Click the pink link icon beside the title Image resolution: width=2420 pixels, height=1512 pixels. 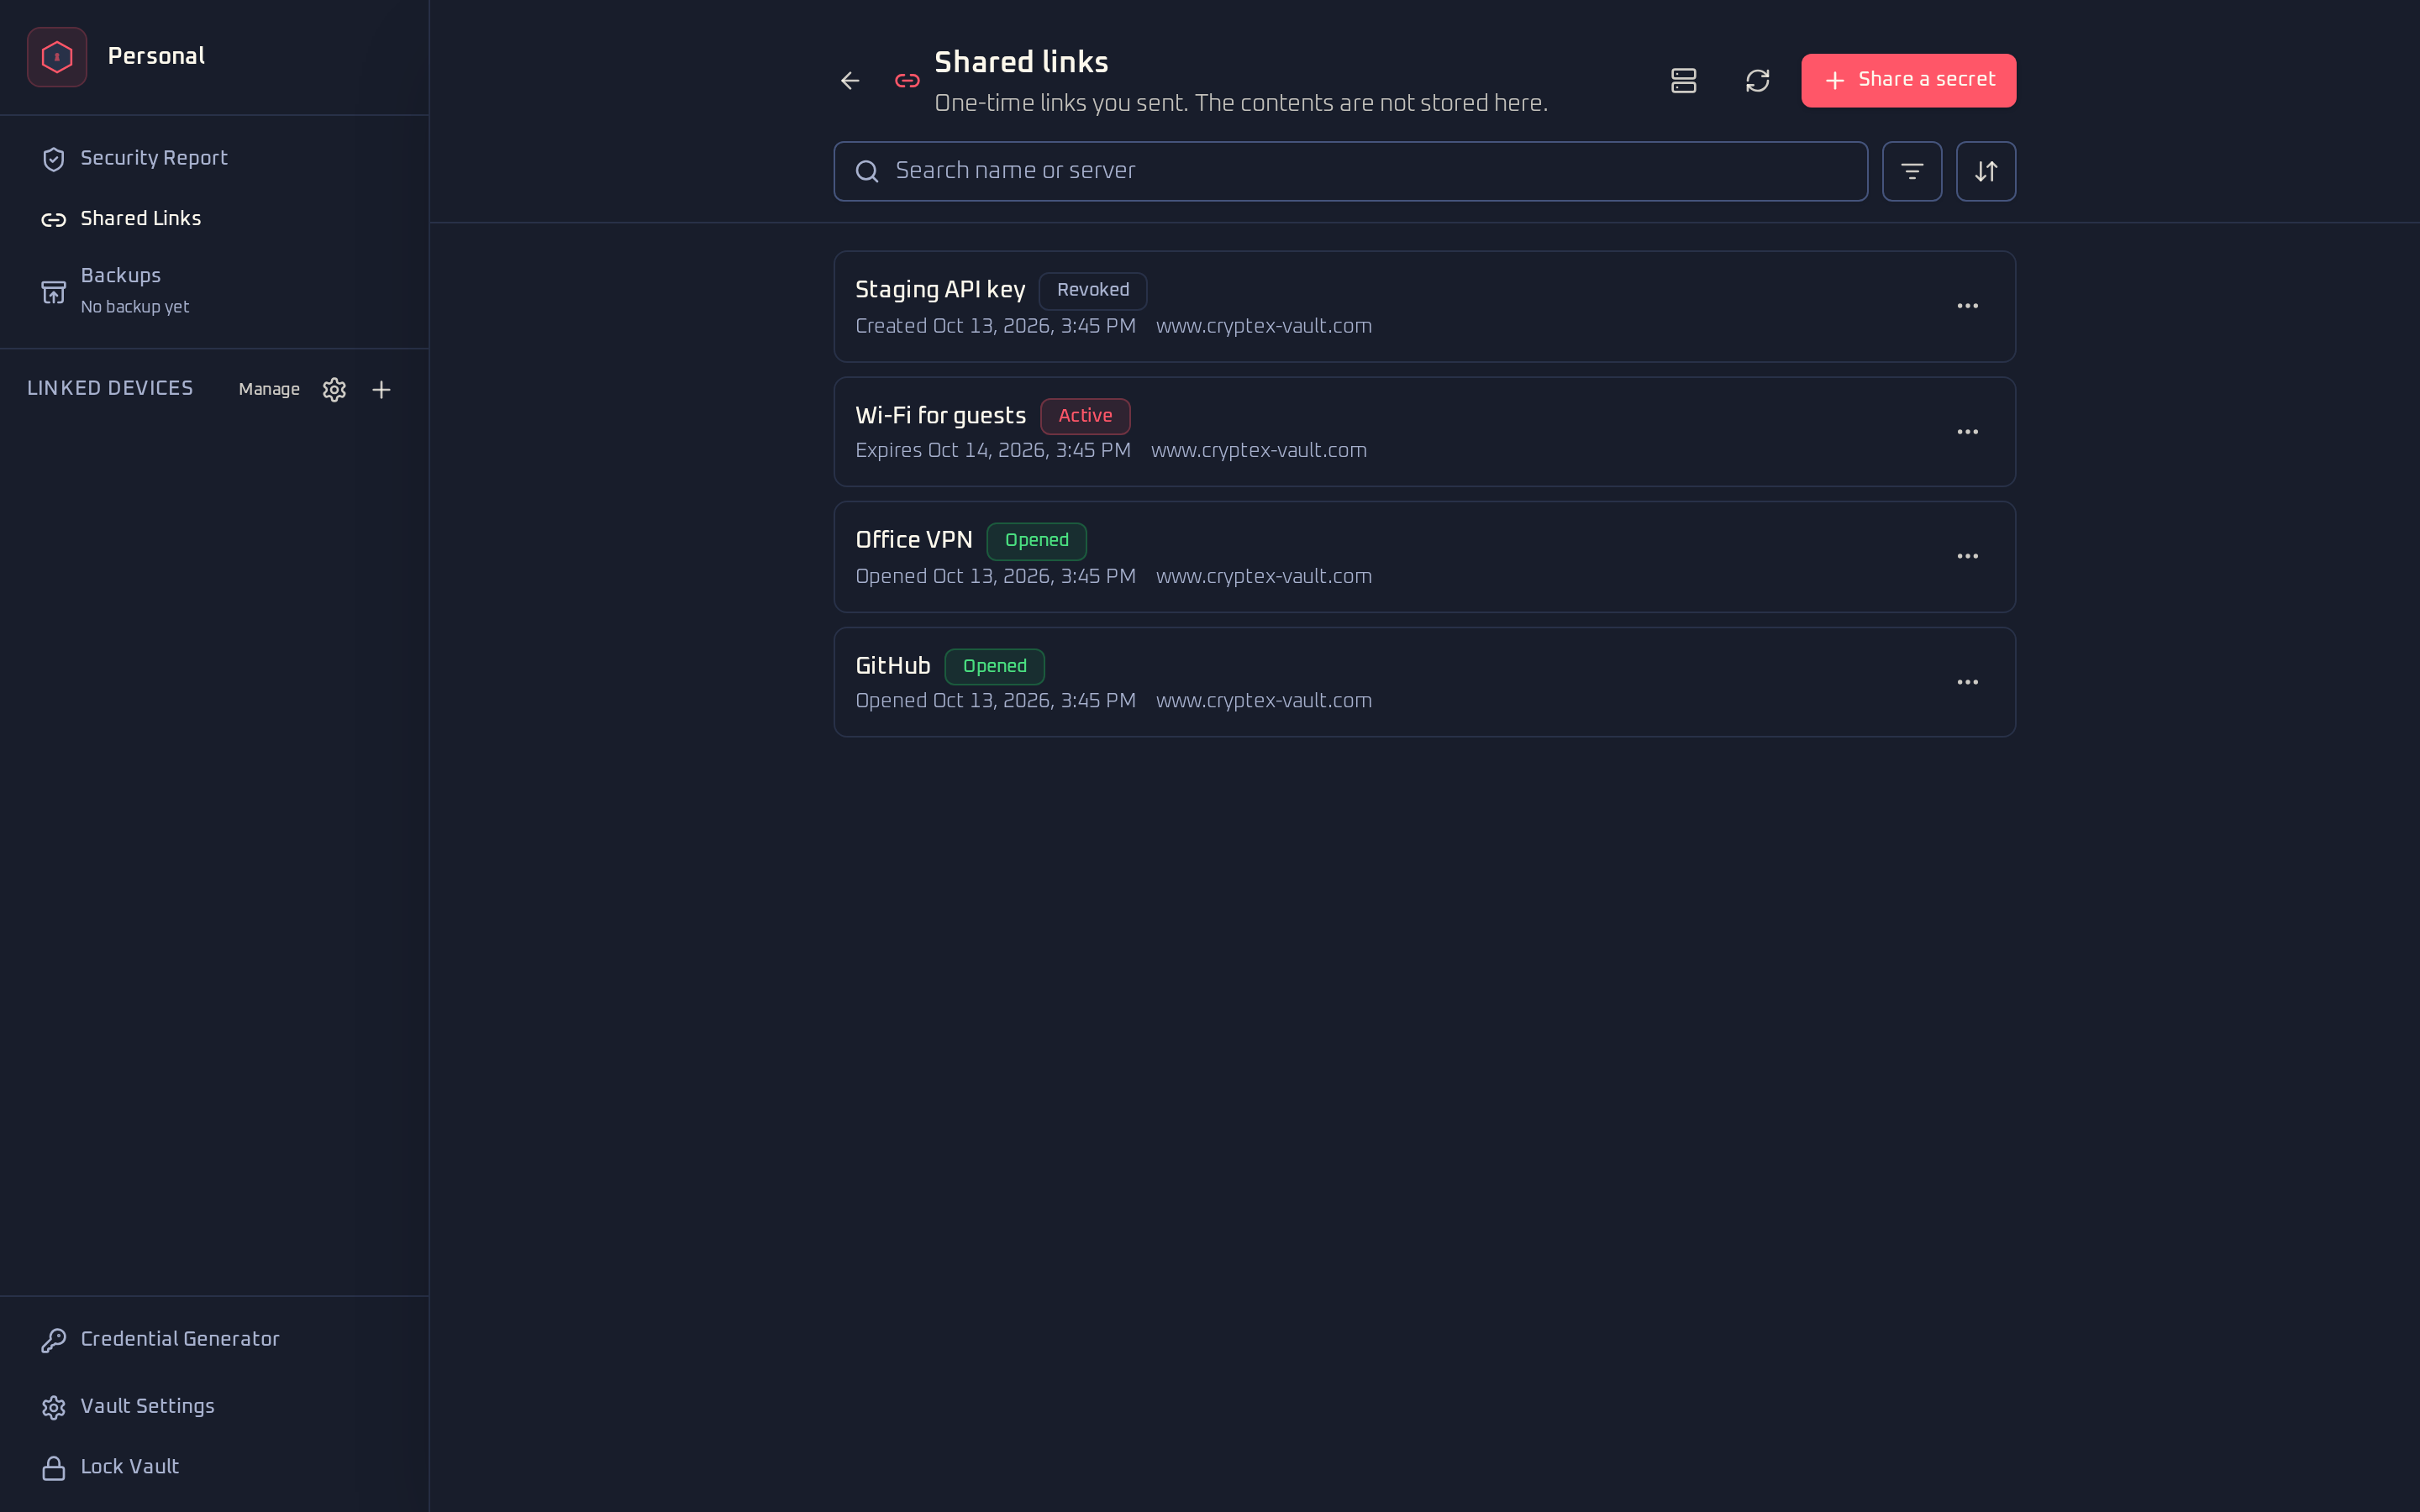[x=907, y=81]
